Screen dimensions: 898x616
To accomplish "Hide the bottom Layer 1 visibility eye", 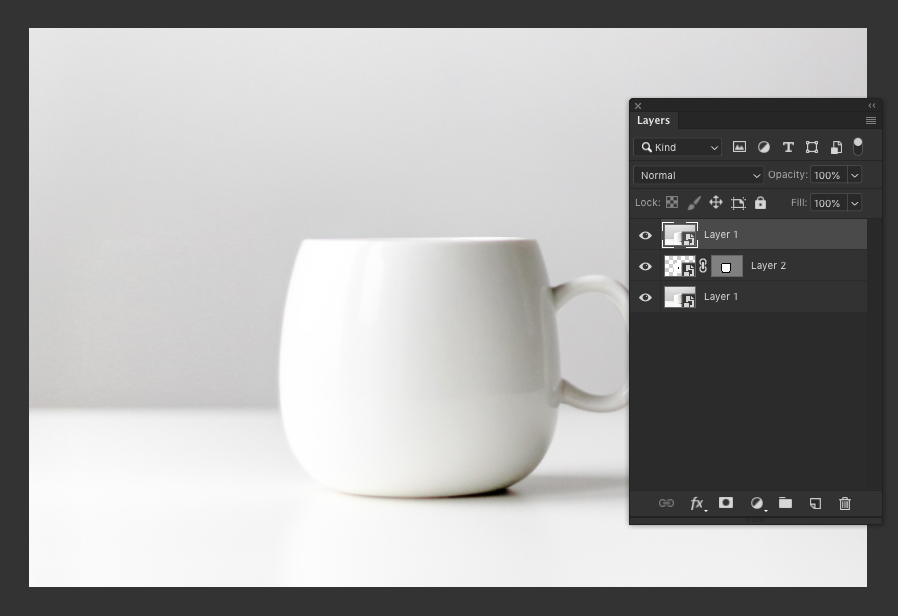I will point(645,297).
